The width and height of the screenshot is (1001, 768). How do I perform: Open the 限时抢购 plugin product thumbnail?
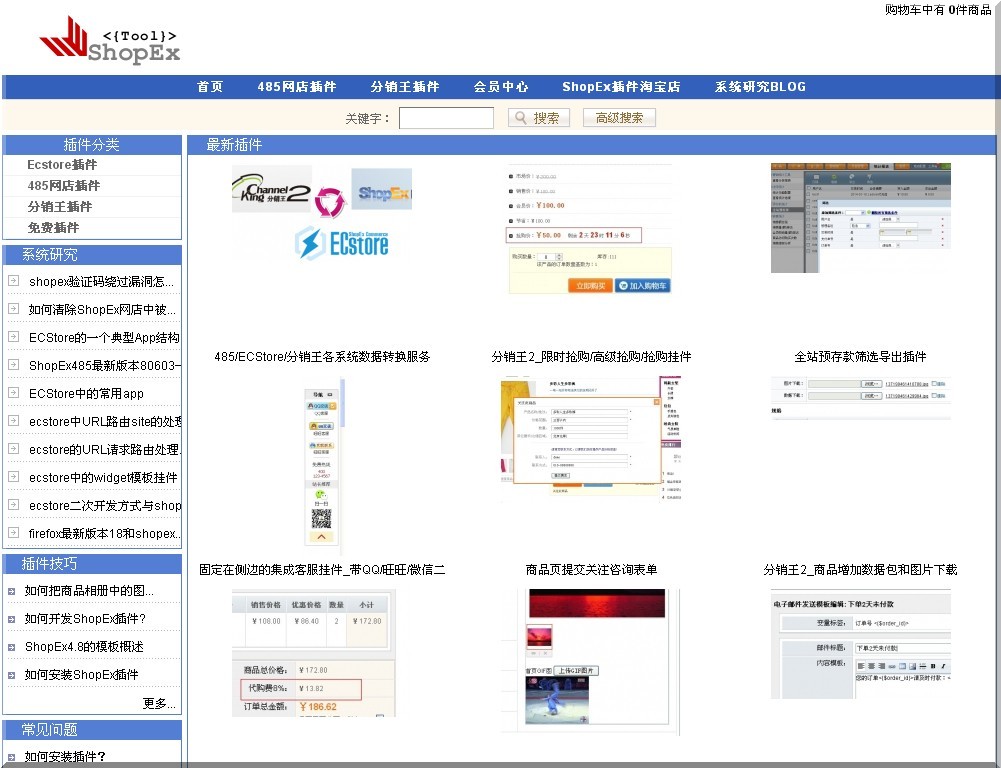click(590, 229)
